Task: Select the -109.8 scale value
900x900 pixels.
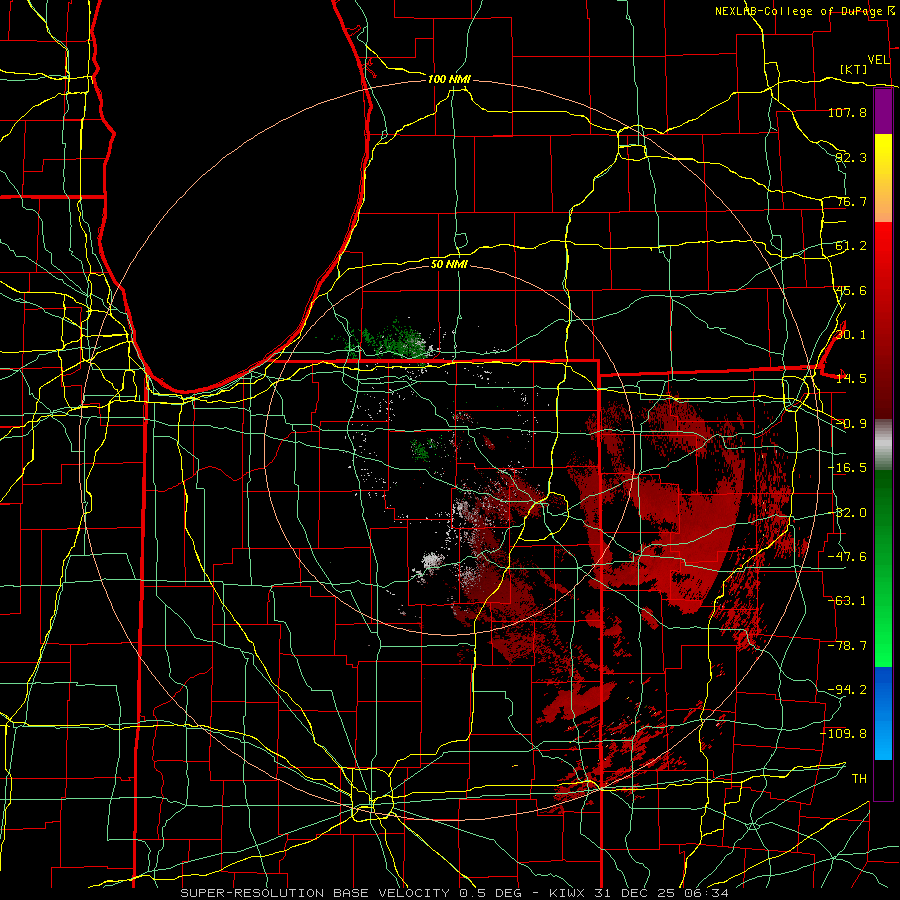Action: coord(844,734)
